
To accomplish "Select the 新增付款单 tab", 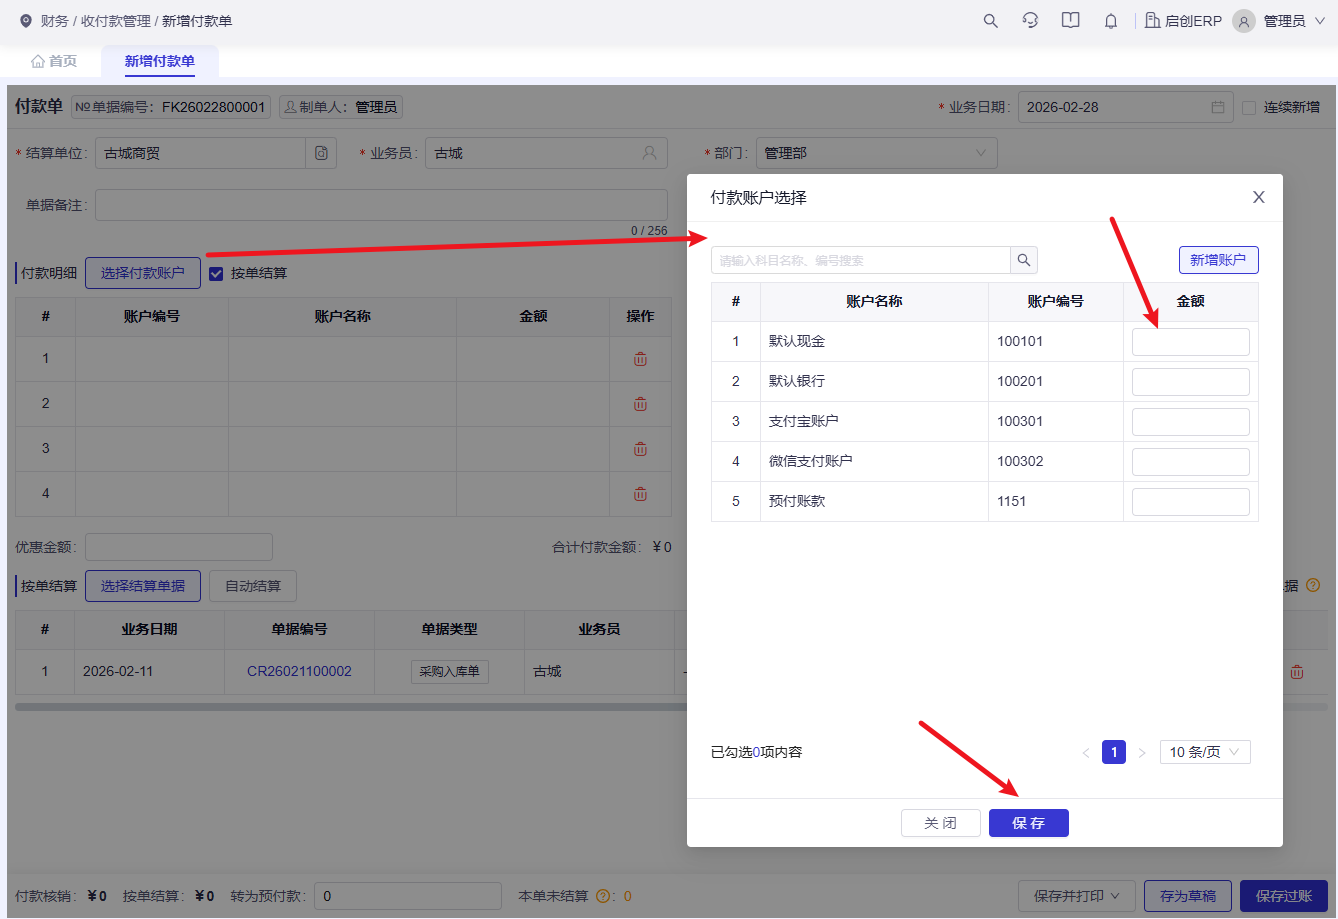I will [160, 61].
